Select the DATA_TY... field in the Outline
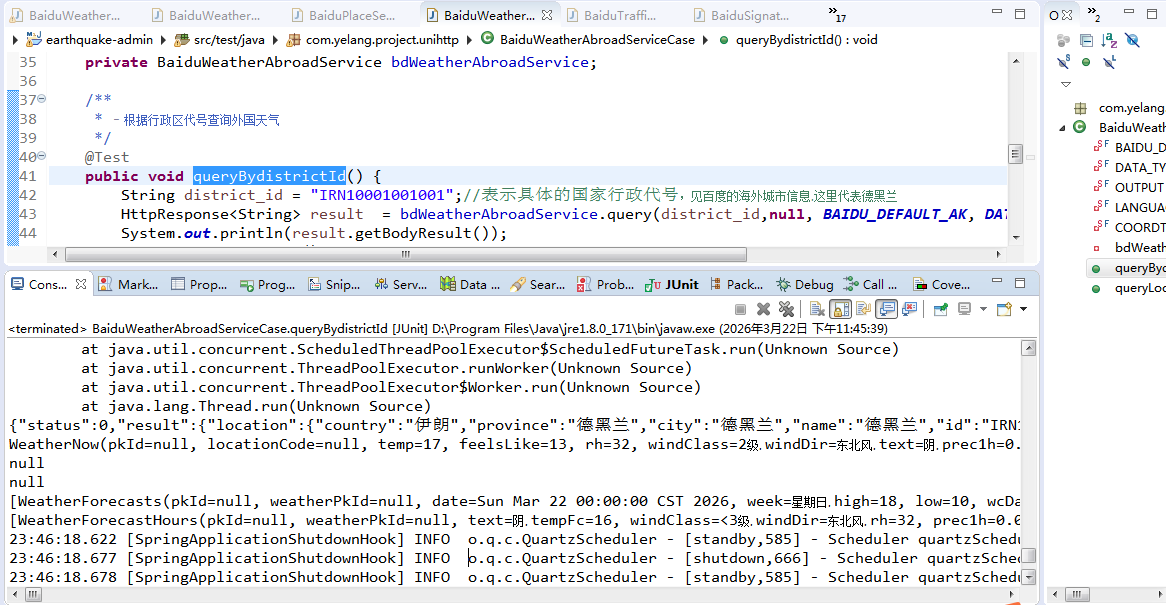The height and width of the screenshot is (605, 1166). coord(1129,167)
